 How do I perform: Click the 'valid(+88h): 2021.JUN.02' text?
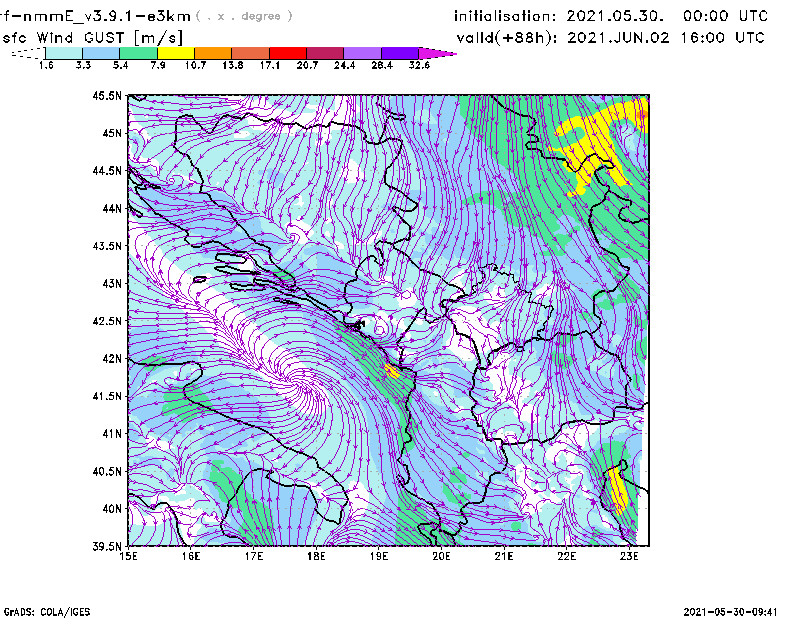pyautogui.click(x=563, y=38)
